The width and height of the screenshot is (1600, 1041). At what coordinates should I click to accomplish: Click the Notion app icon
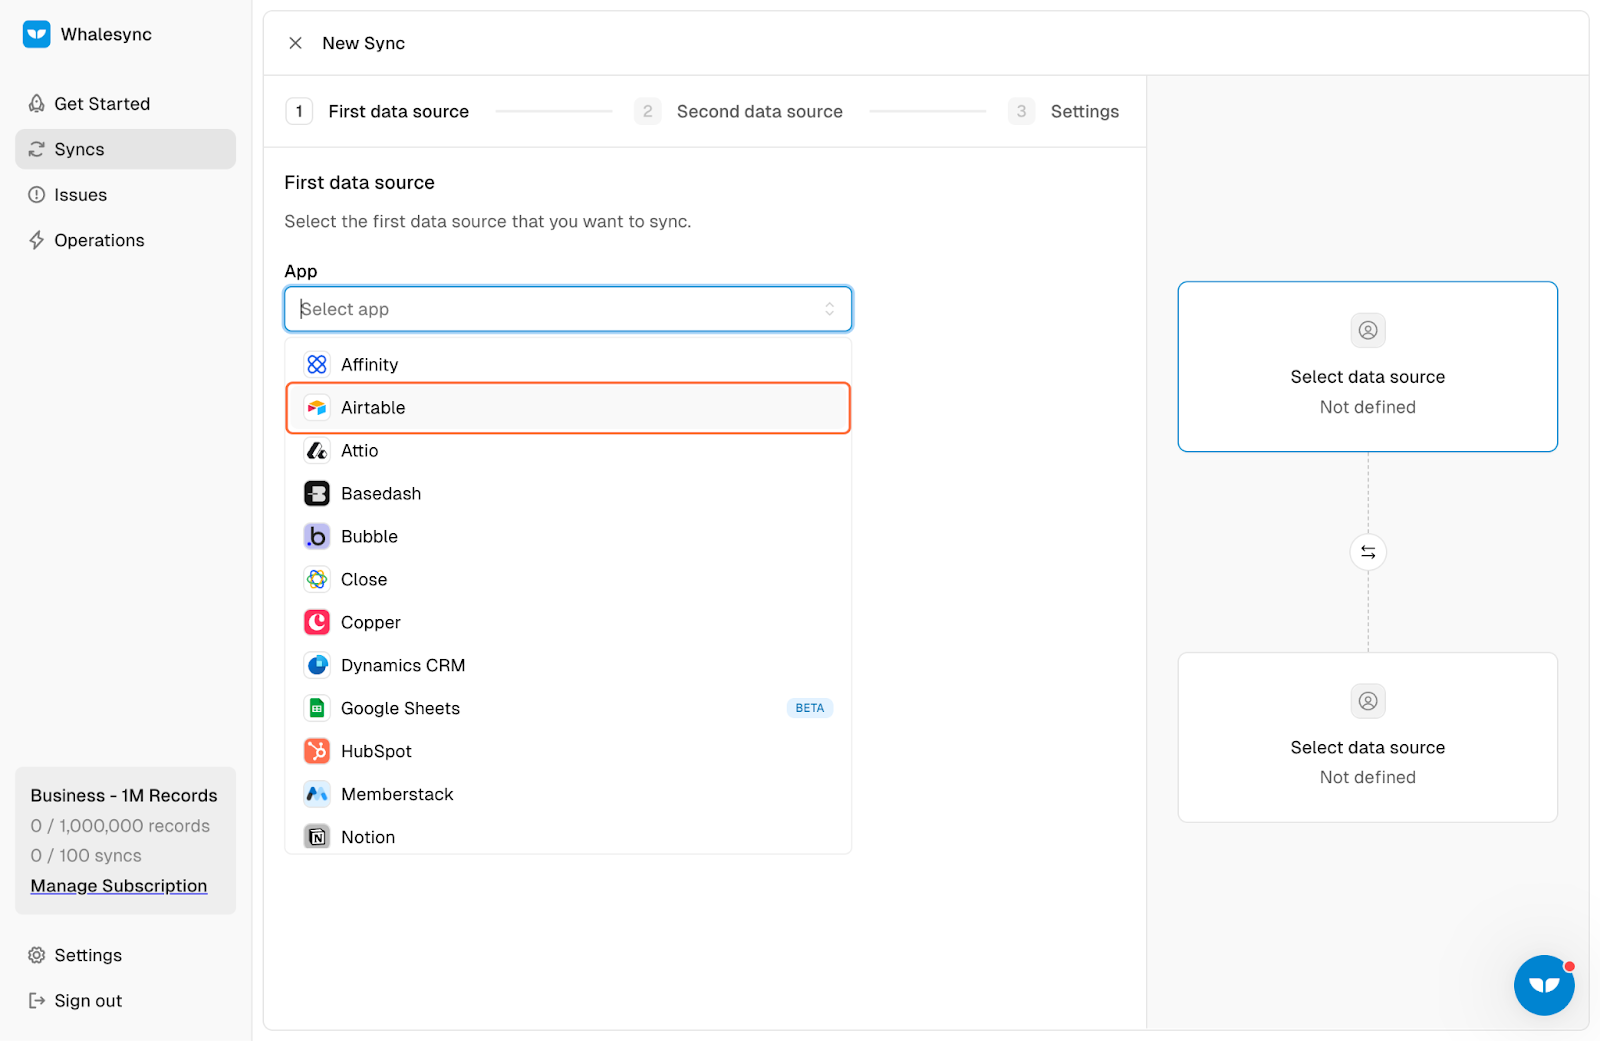click(317, 838)
